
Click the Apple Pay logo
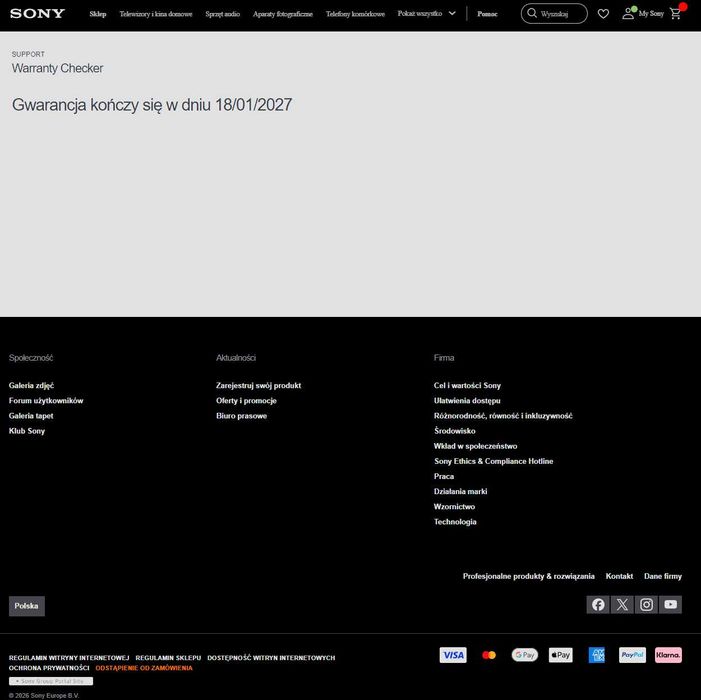point(561,655)
